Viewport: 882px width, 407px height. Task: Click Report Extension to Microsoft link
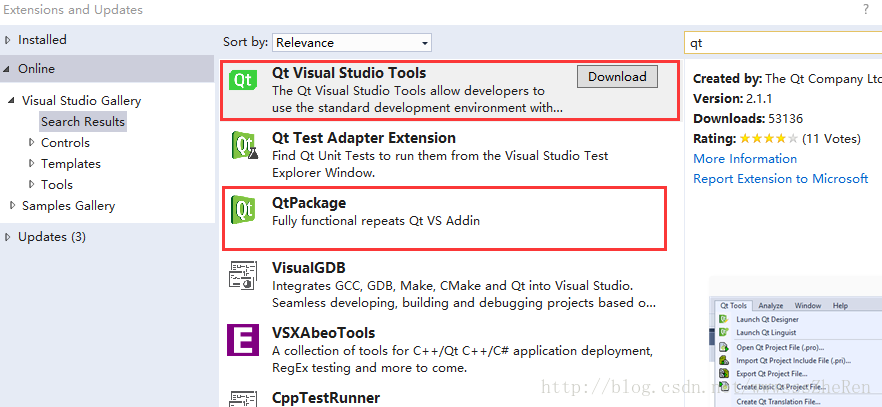click(x=781, y=179)
